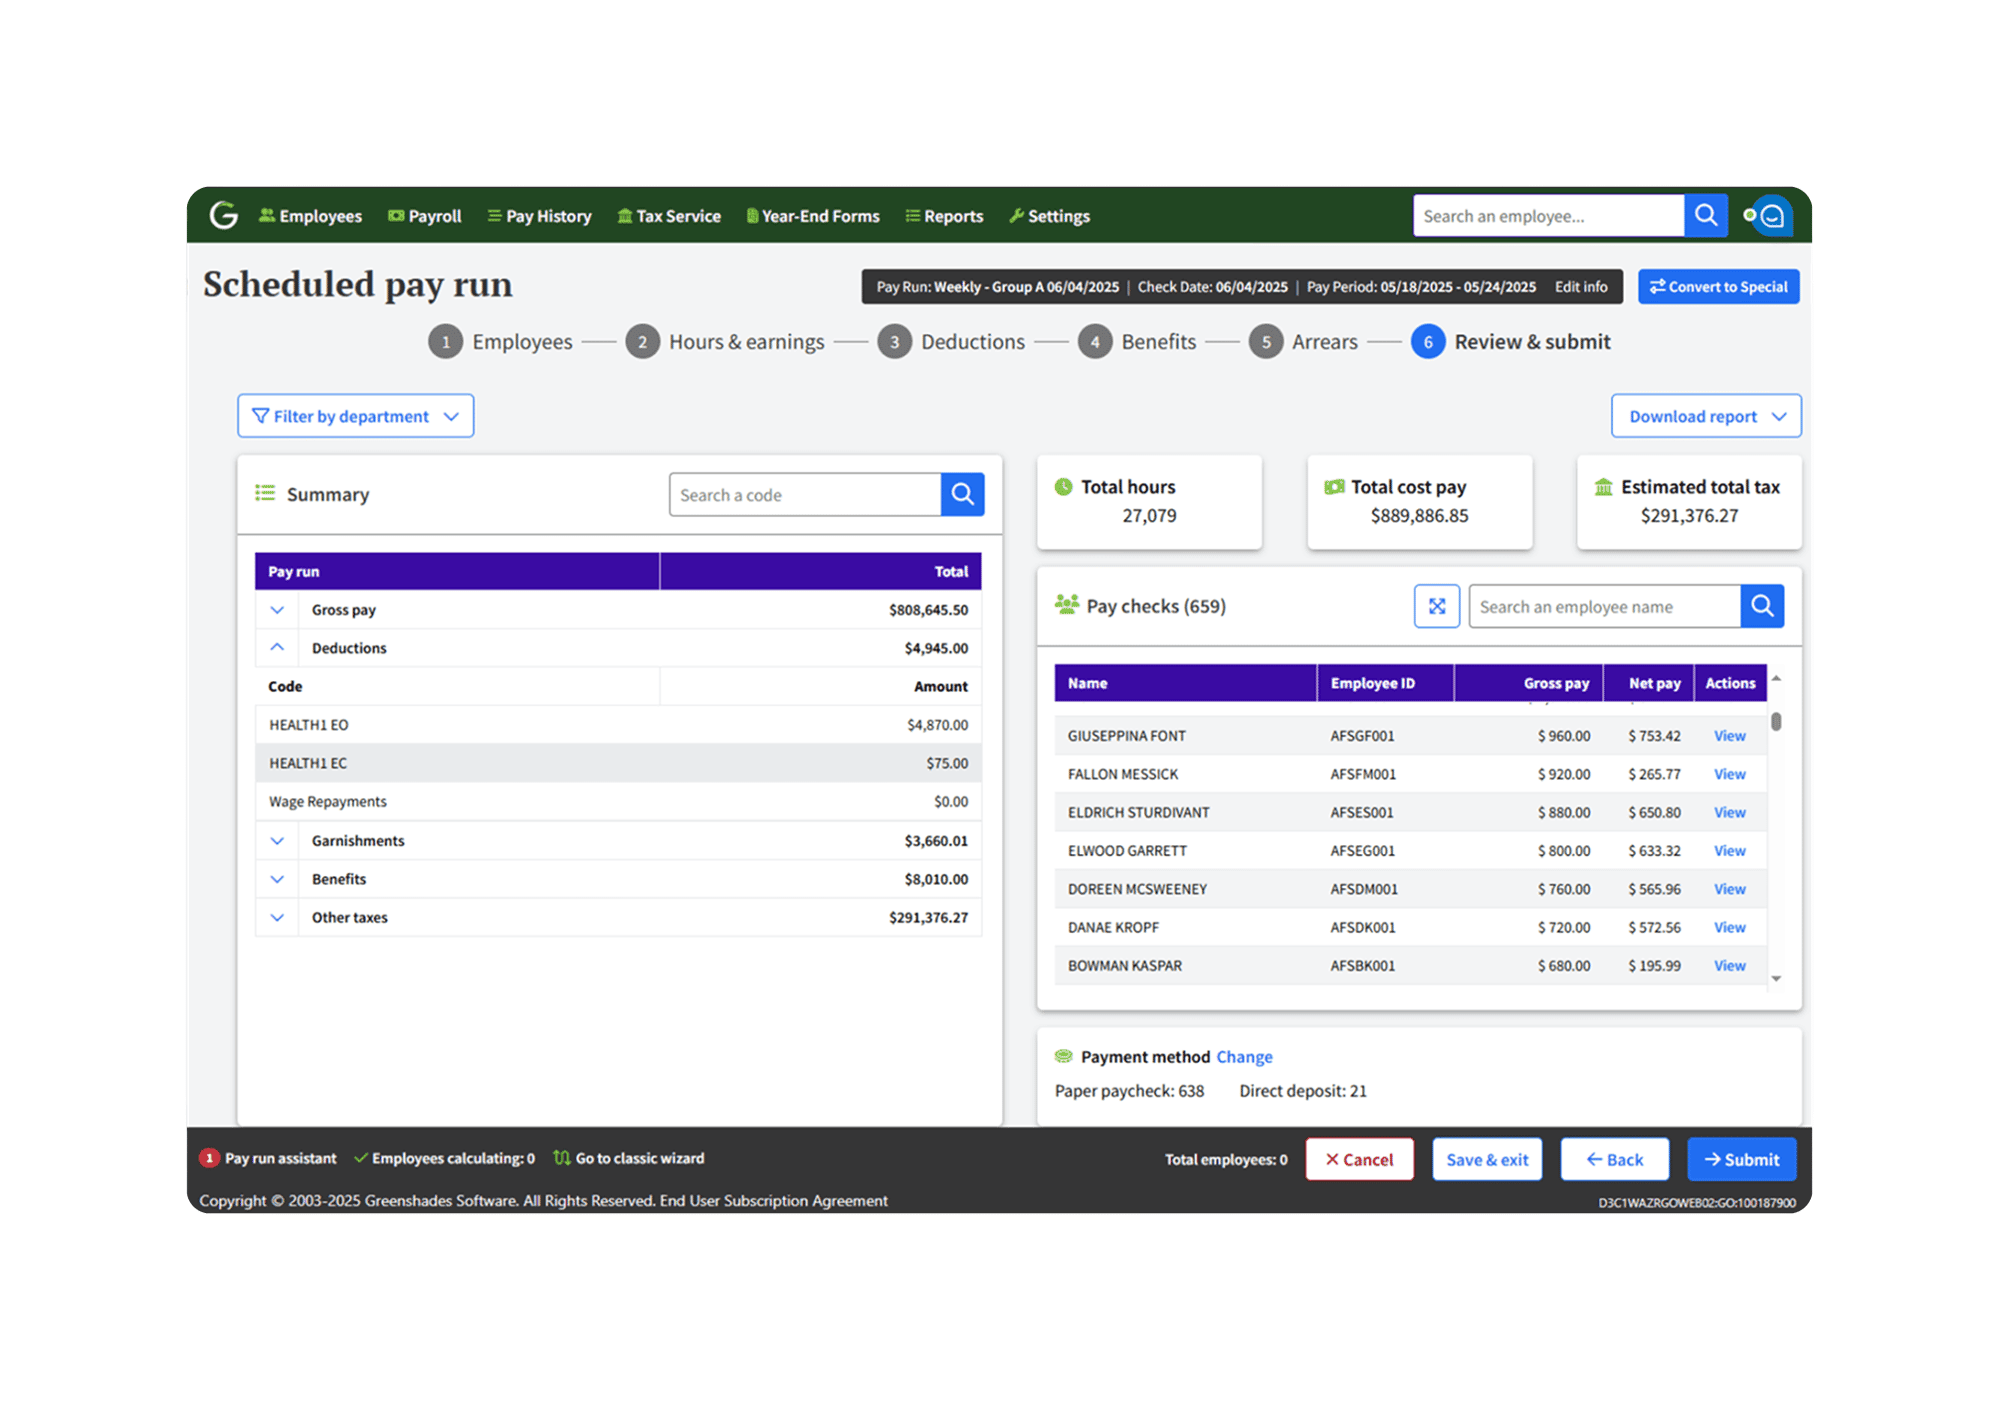Open the chat assistant icon
The image size is (2000, 1401).
tap(1772, 216)
